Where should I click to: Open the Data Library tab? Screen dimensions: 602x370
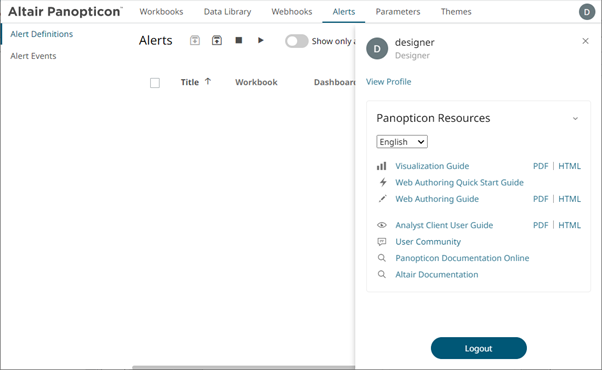[x=227, y=12]
